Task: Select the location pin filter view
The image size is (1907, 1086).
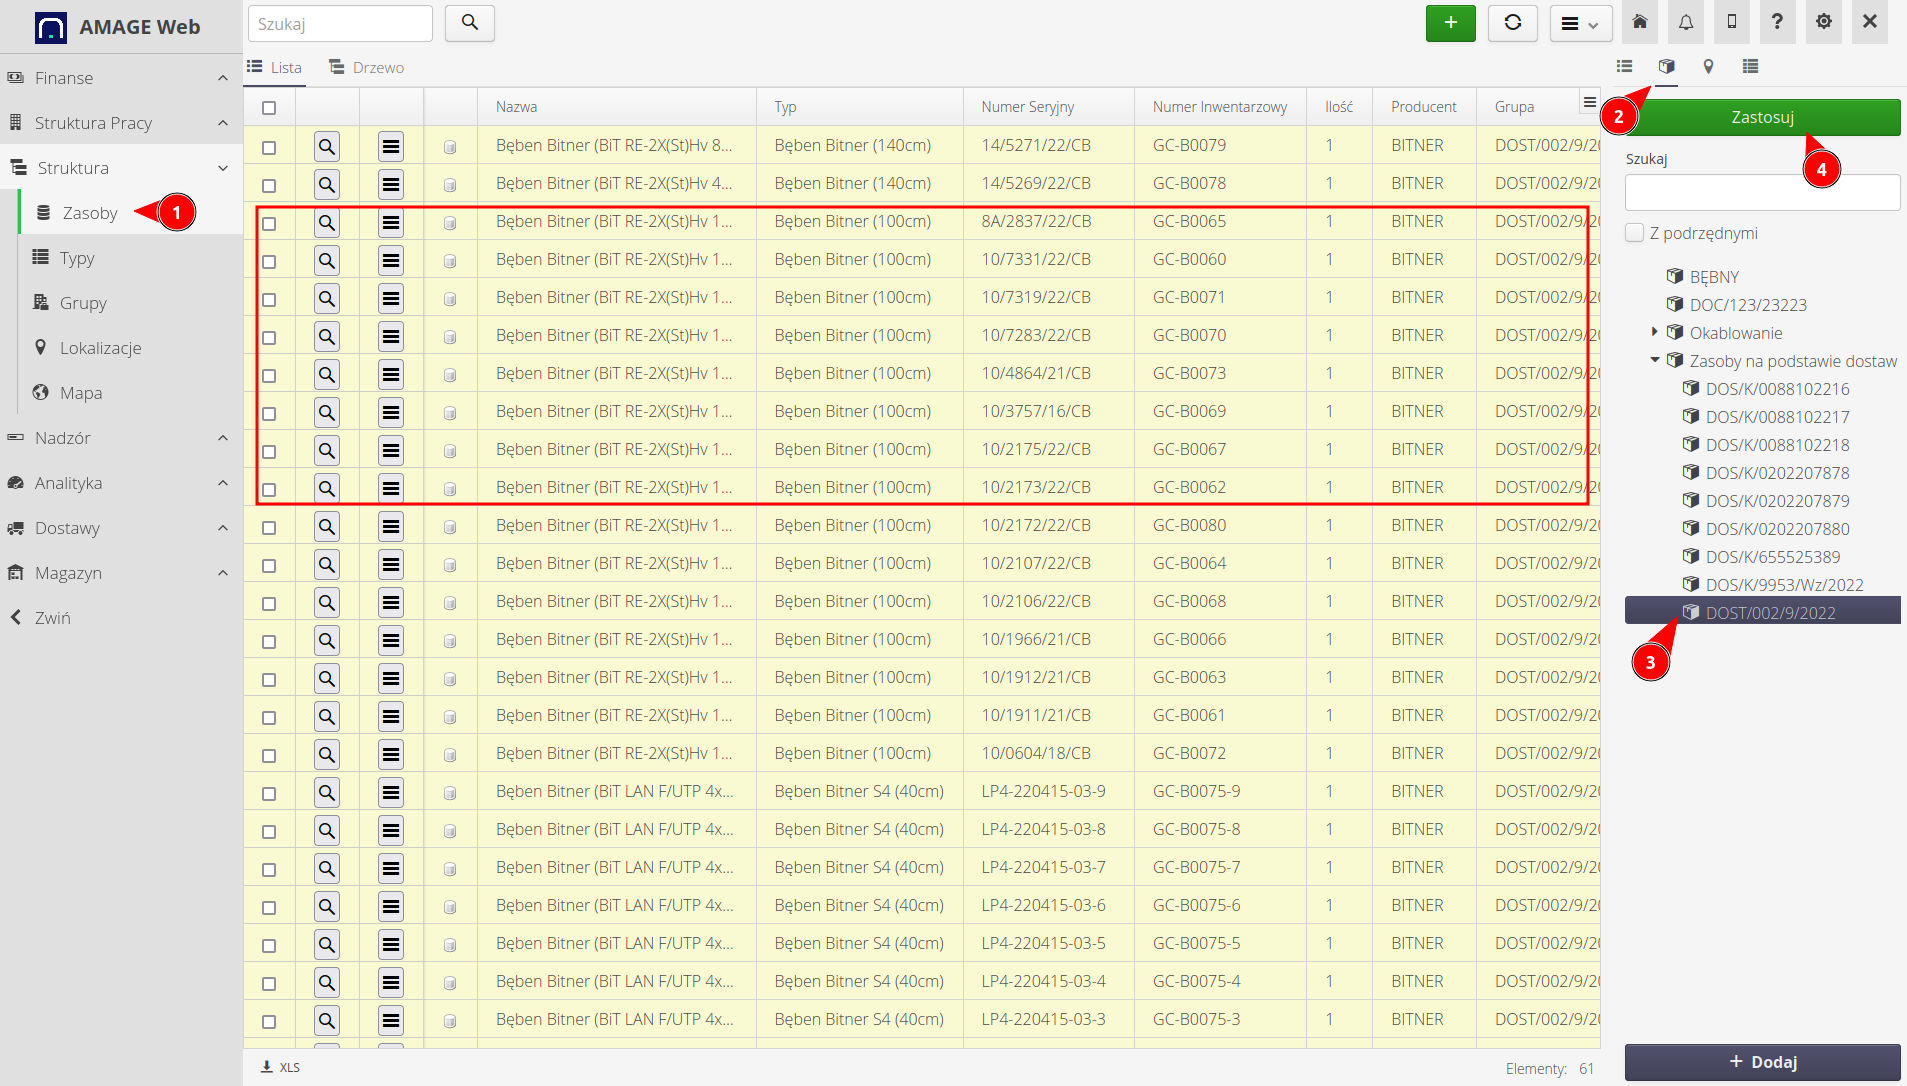Action: click(1709, 66)
